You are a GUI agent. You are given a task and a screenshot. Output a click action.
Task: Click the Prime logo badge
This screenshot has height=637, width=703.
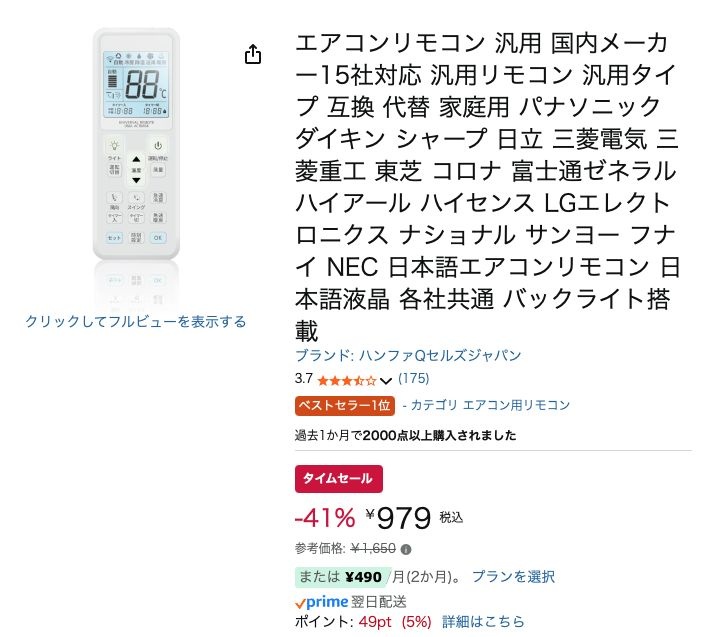322,602
